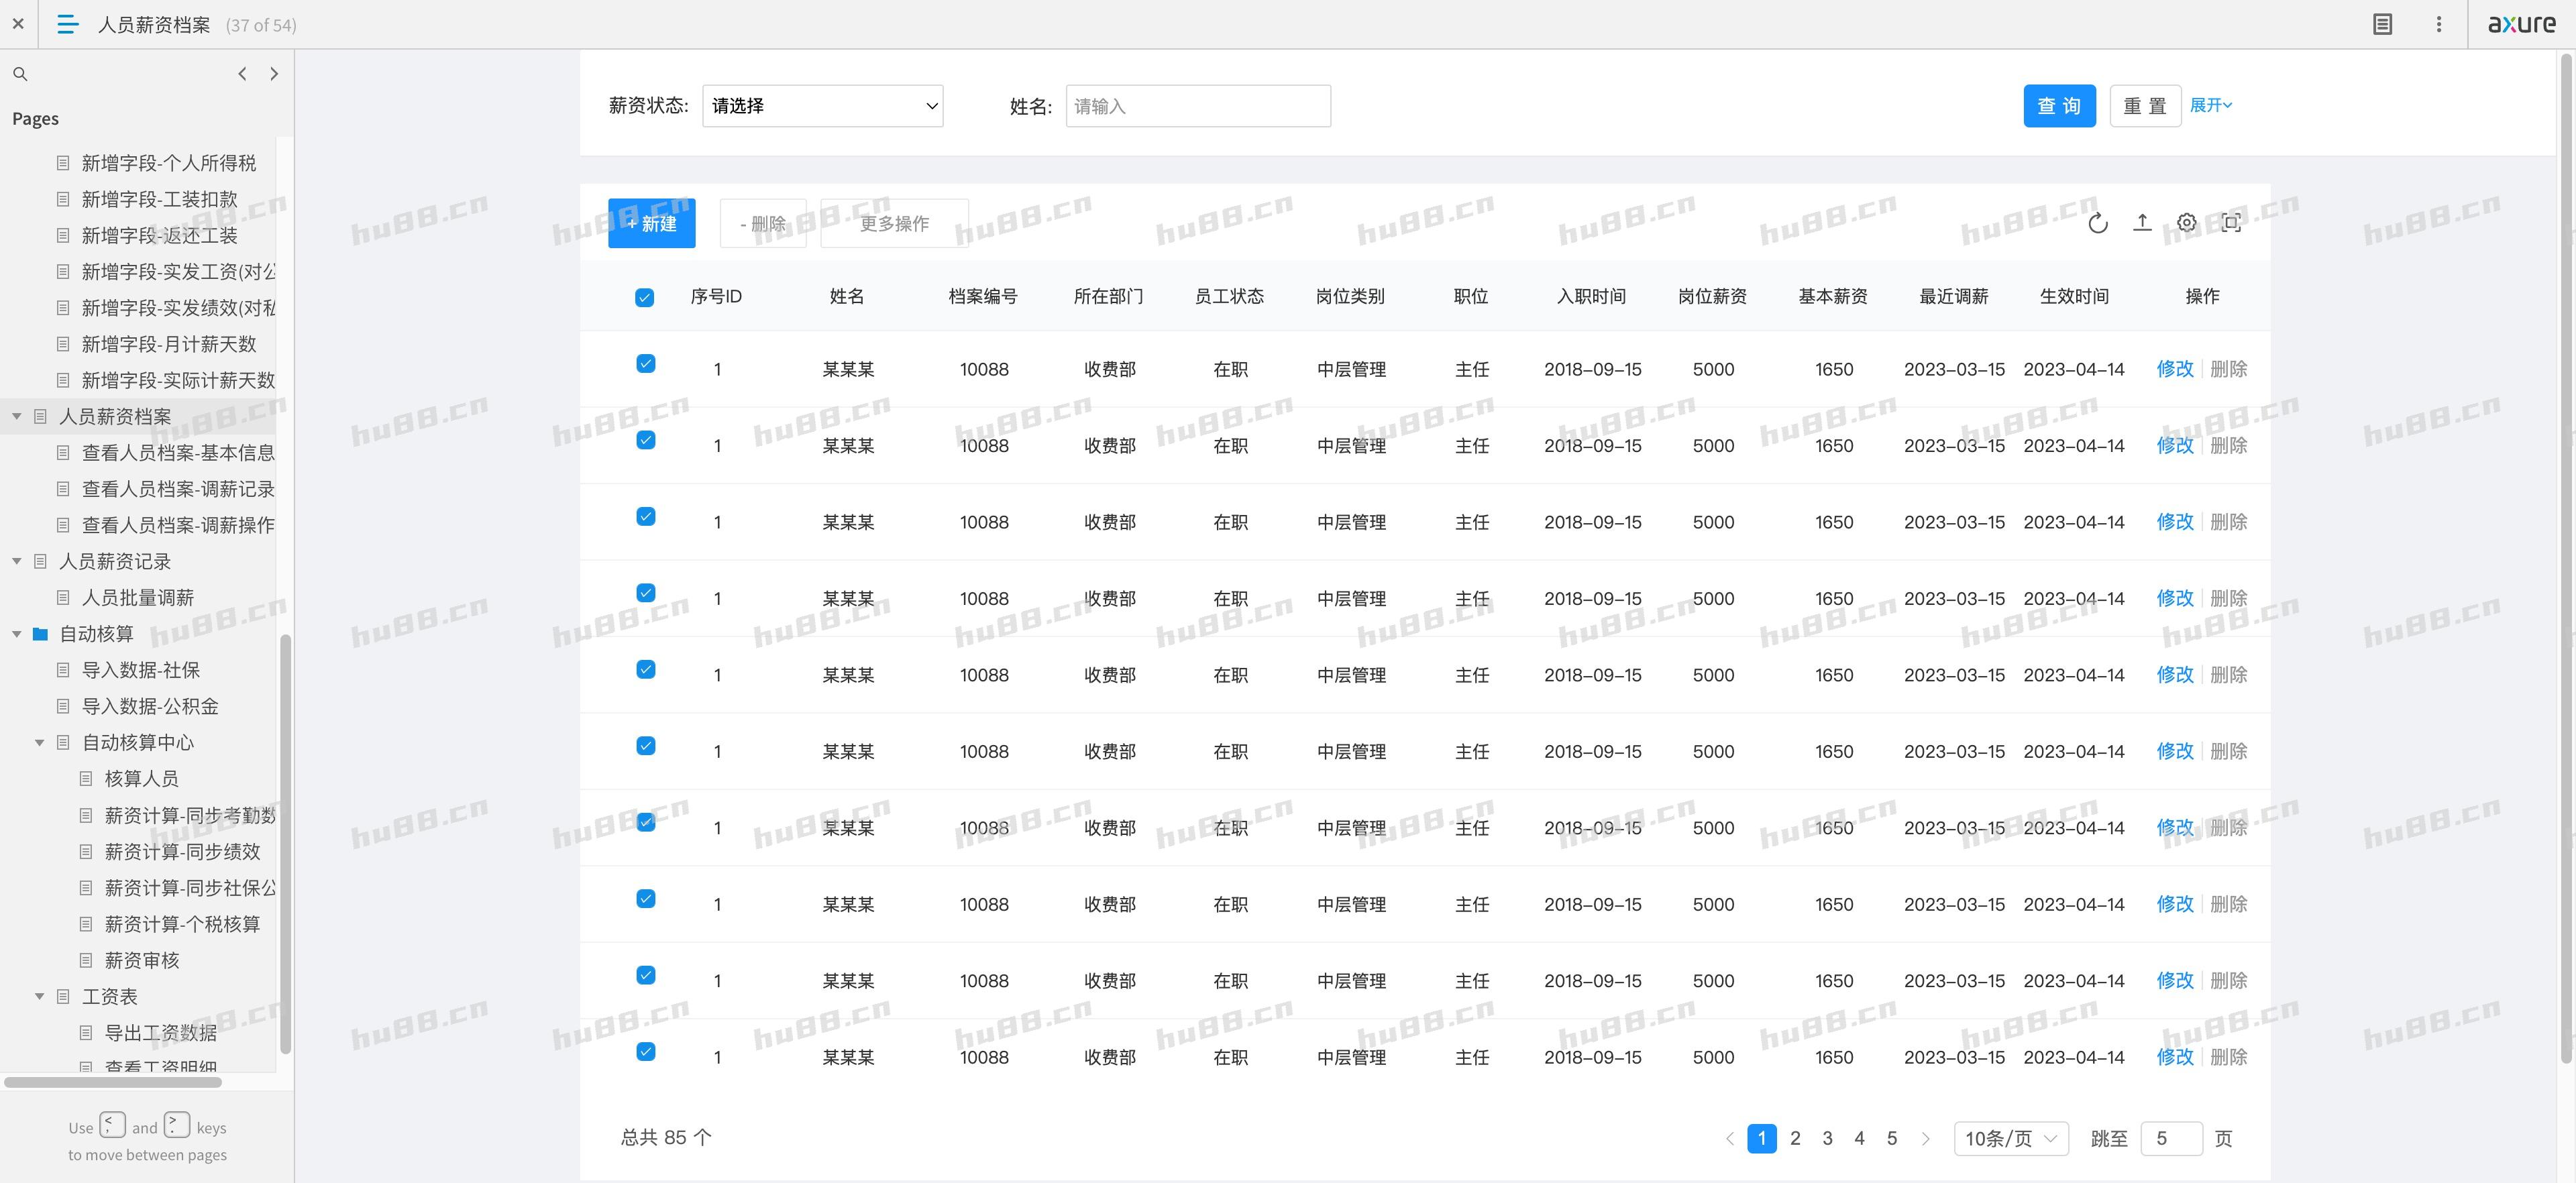2576x1183 pixels.
Task: Click page 3 in pagination
Action: tap(1827, 1138)
